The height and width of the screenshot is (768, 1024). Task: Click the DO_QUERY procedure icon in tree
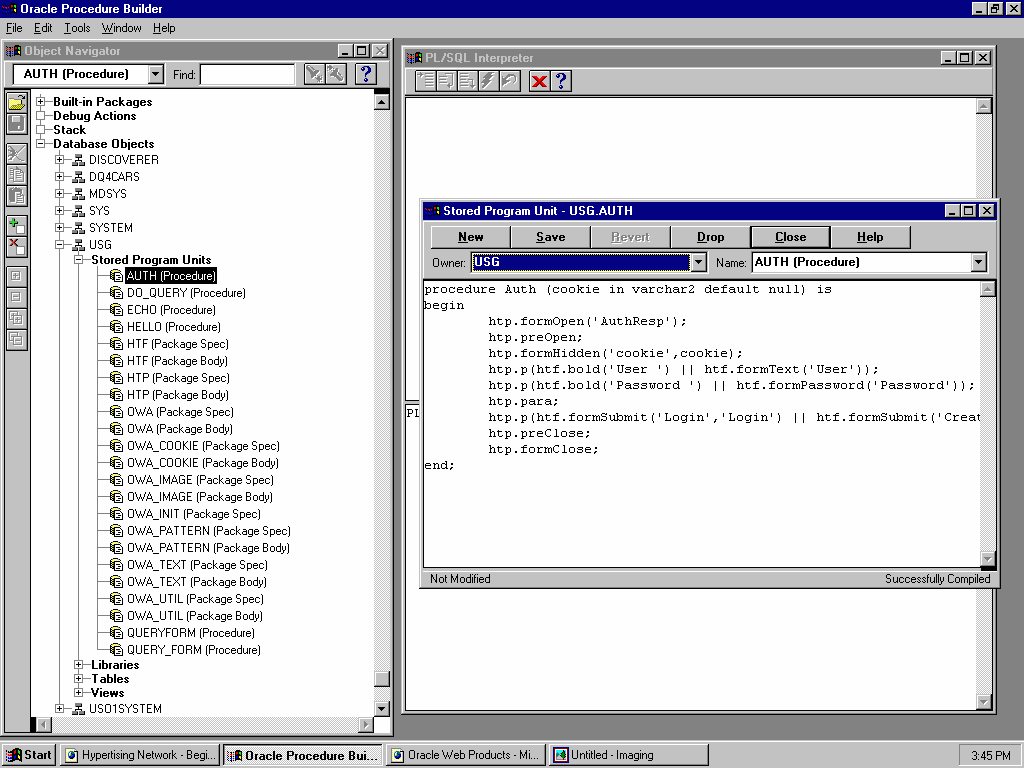point(116,293)
